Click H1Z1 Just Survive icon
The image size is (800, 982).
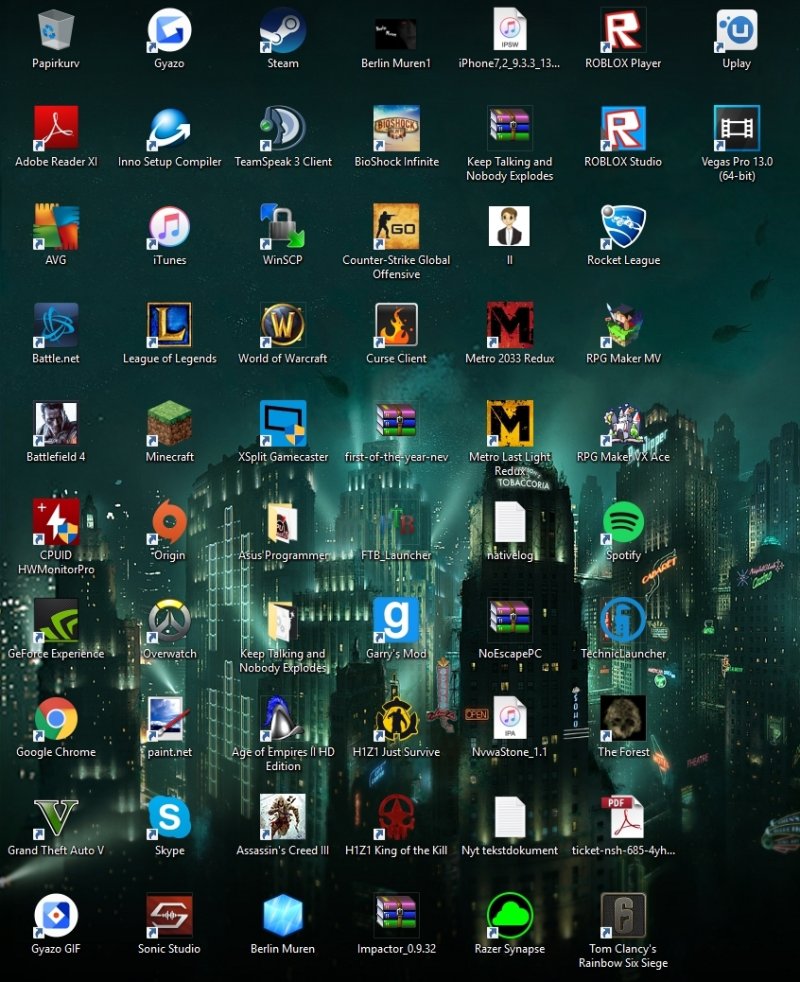point(396,718)
